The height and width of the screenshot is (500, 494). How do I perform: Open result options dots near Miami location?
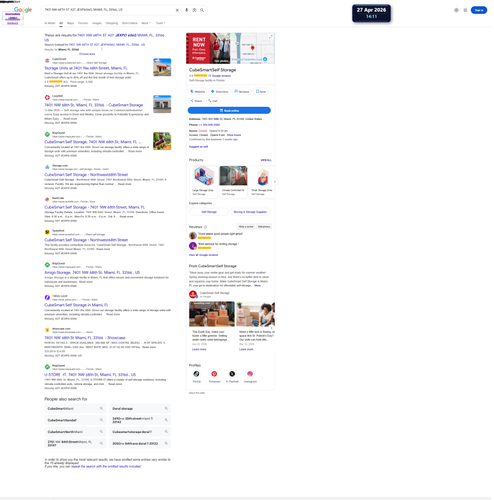point(102,49)
